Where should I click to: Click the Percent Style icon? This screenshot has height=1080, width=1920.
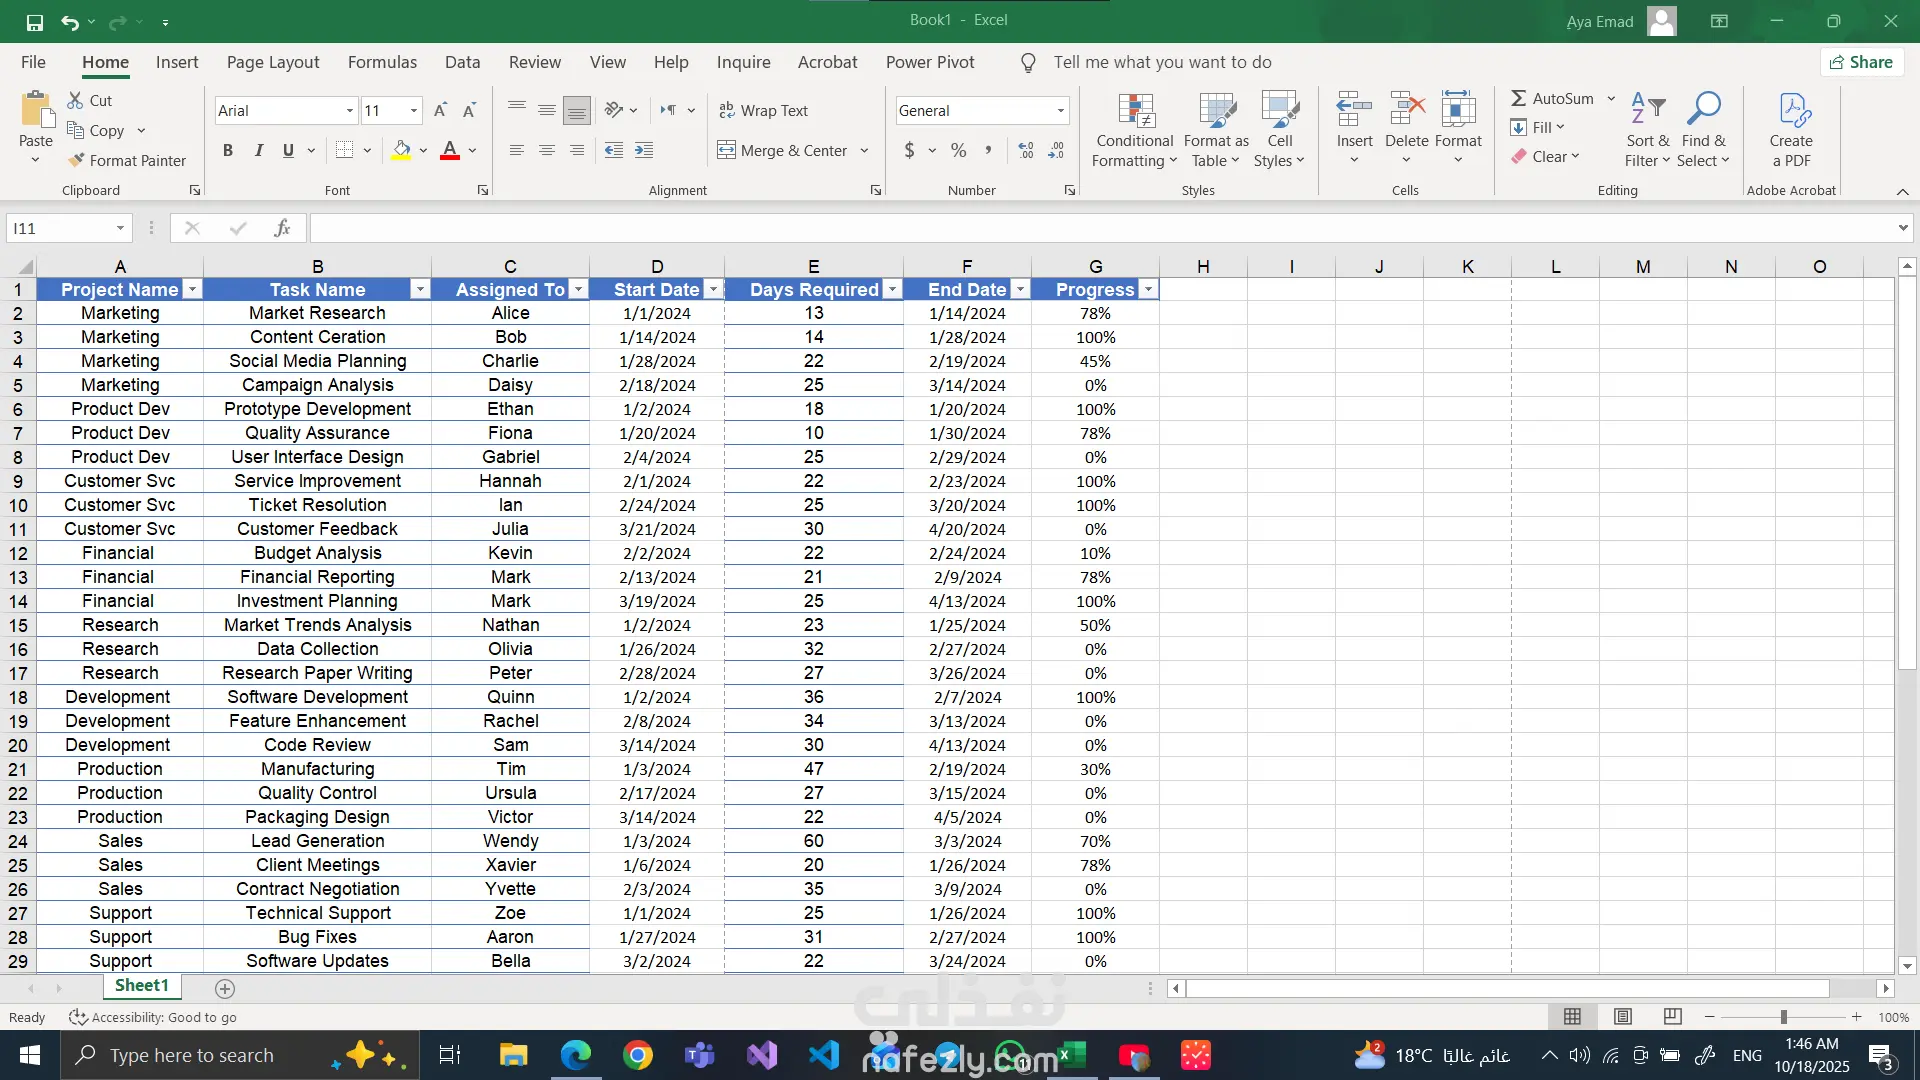958,150
